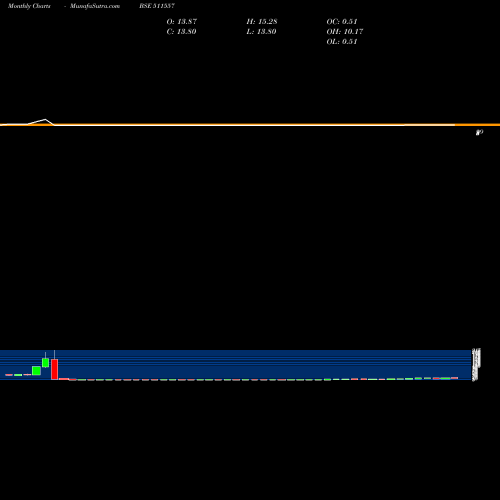Click the open value 'O: 13.87'
Screen dimensions: 500x500
pyautogui.click(x=182, y=21)
